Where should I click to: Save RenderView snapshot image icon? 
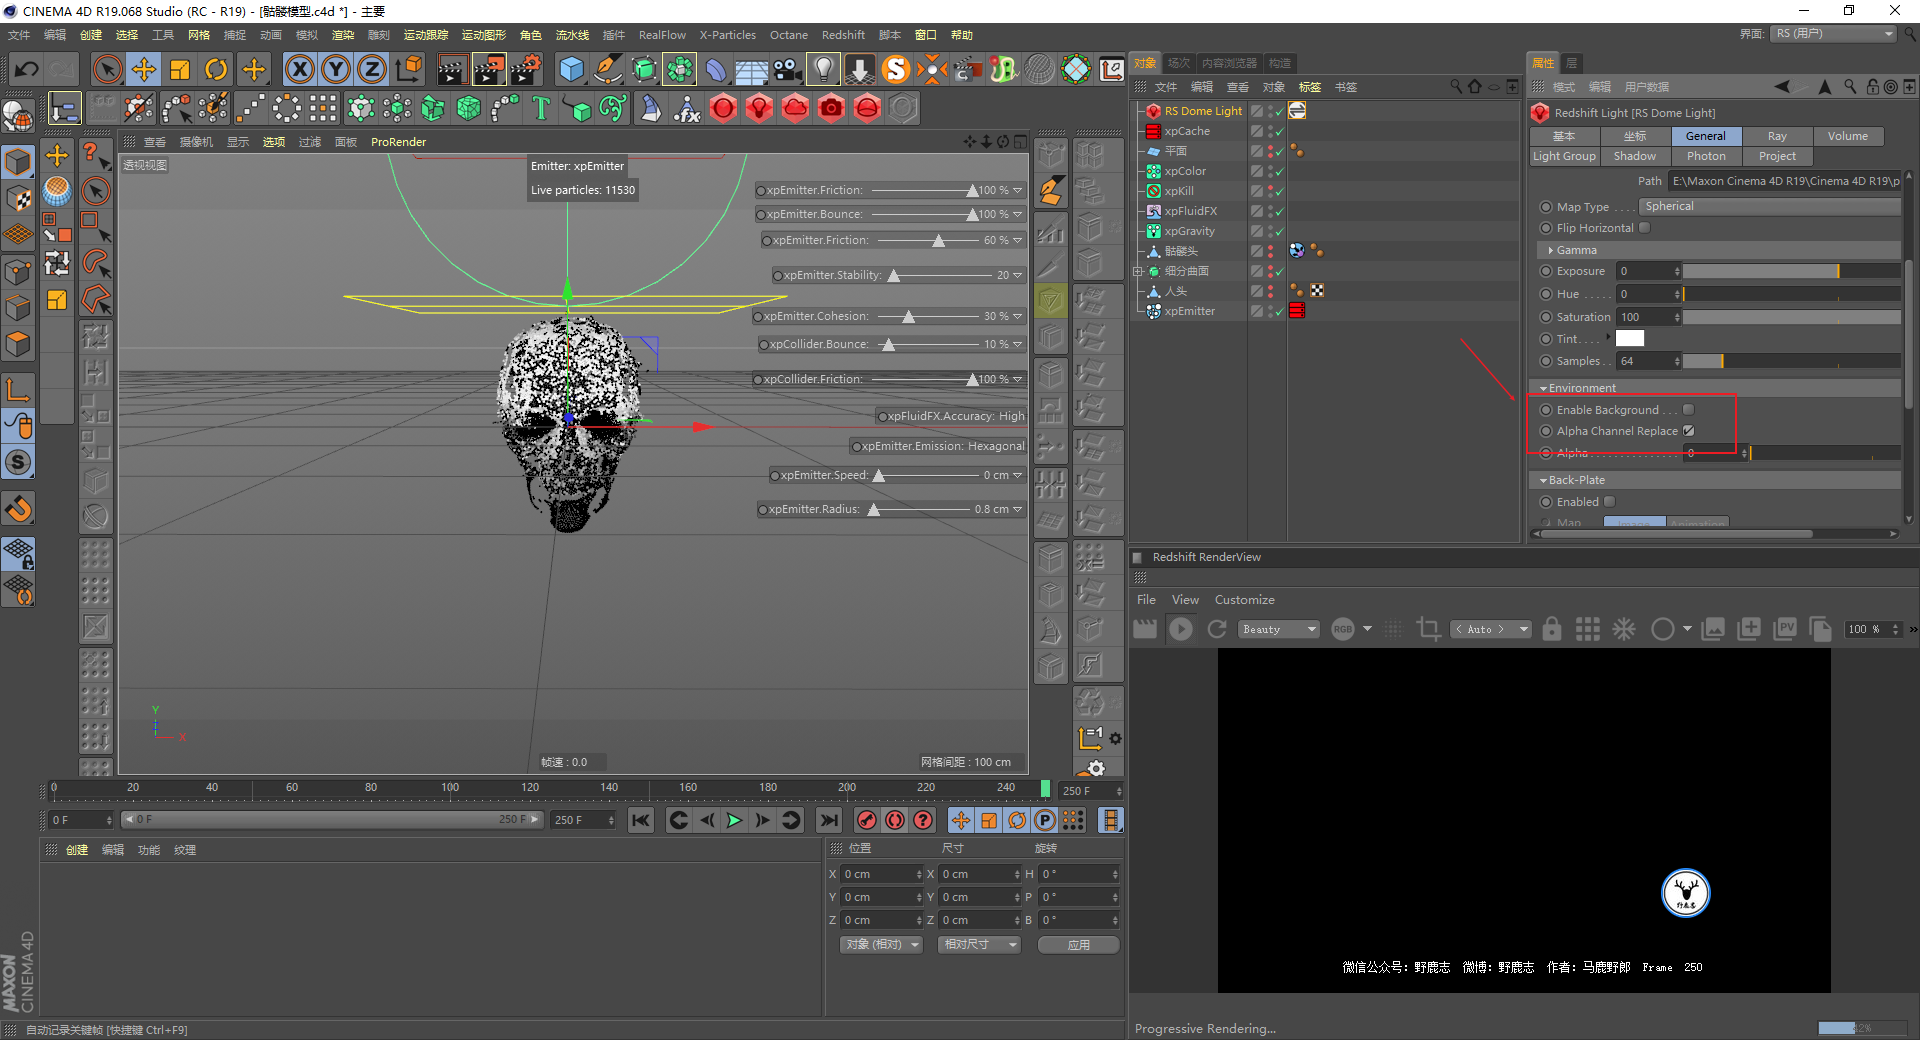[1713, 629]
